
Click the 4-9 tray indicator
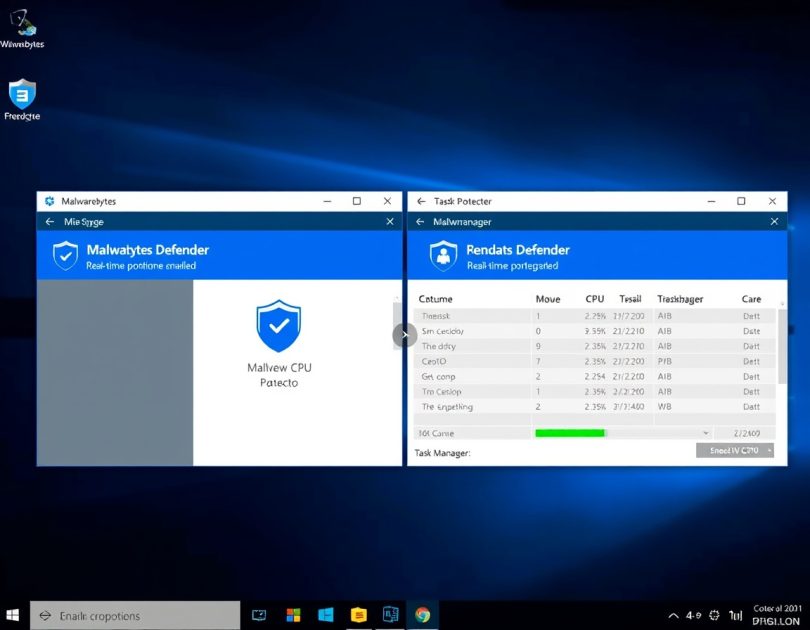694,615
